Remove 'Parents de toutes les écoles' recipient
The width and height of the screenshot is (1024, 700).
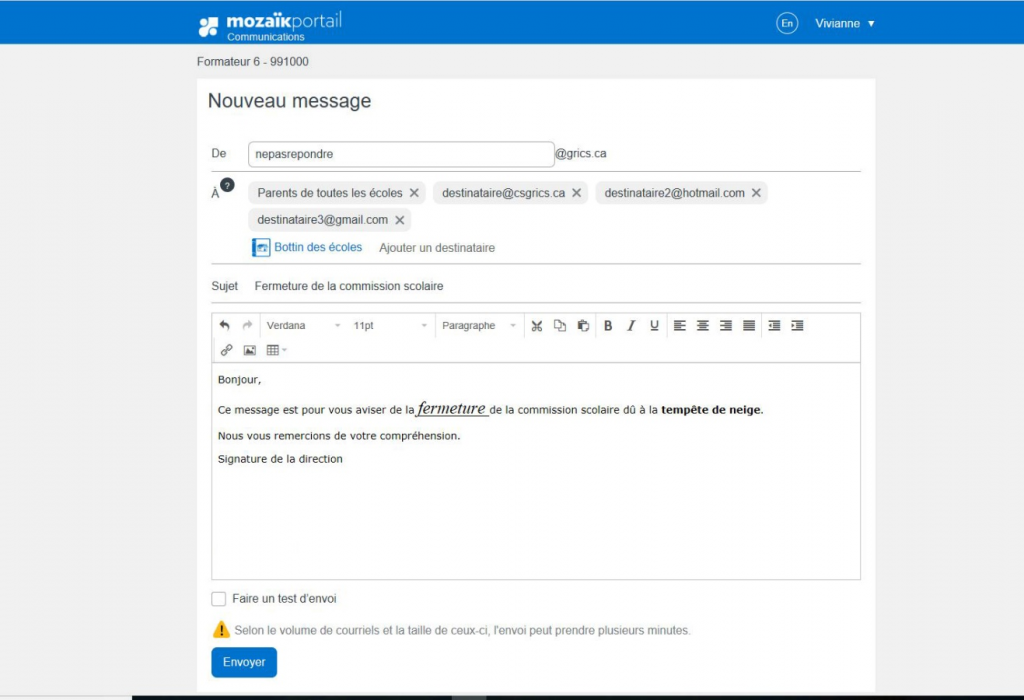(x=414, y=193)
